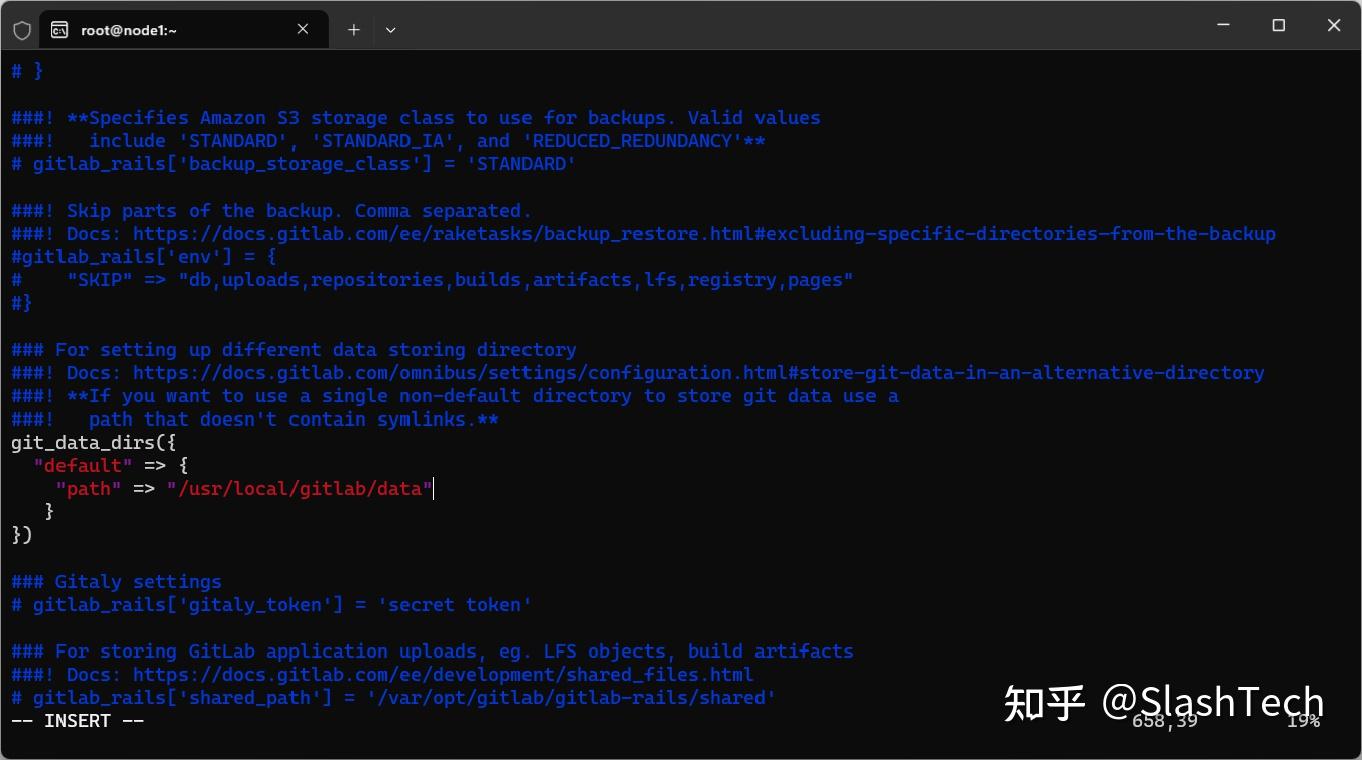This screenshot has width=1362, height=760.
Task: Click the cursor position indicator 658,39
Action: 1163,721
